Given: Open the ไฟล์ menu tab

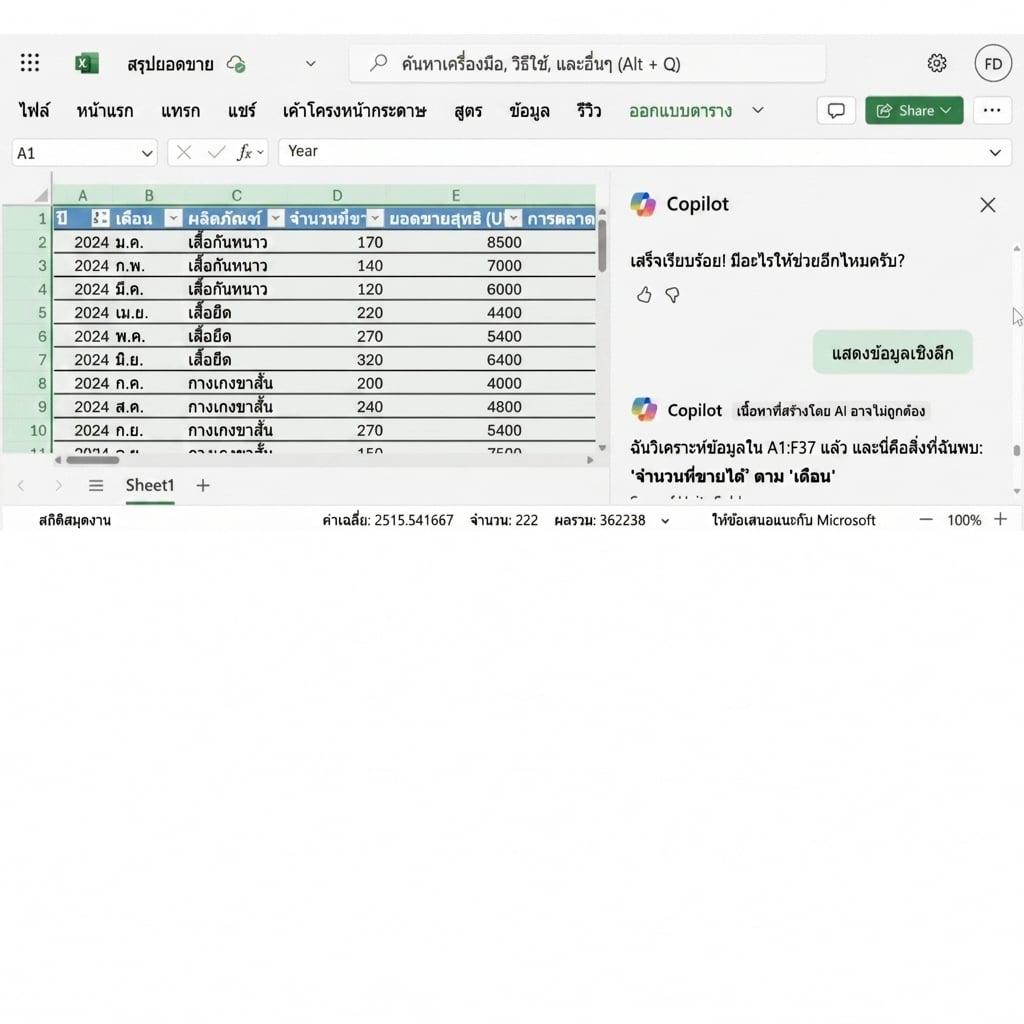Looking at the screenshot, I should point(34,111).
